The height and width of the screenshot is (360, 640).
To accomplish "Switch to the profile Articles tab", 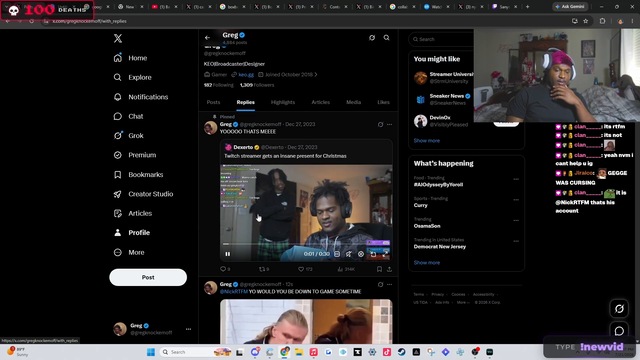I will [x=320, y=102].
